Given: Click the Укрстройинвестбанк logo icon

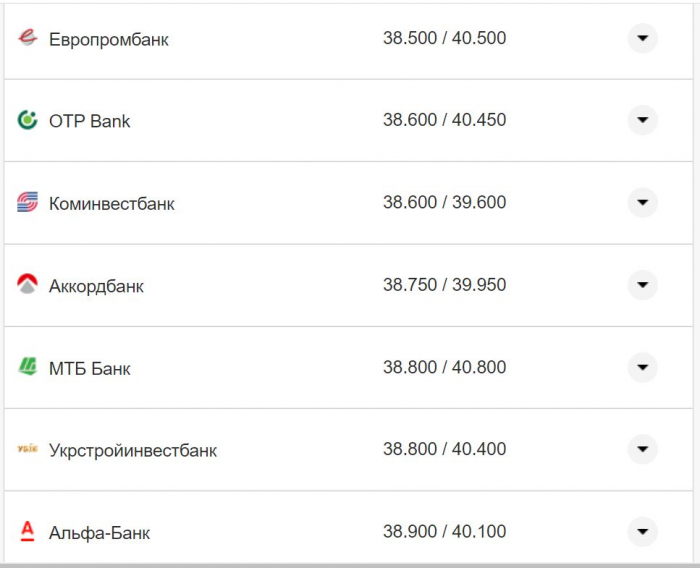Looking at the screenshot, I should coord(27,449).
